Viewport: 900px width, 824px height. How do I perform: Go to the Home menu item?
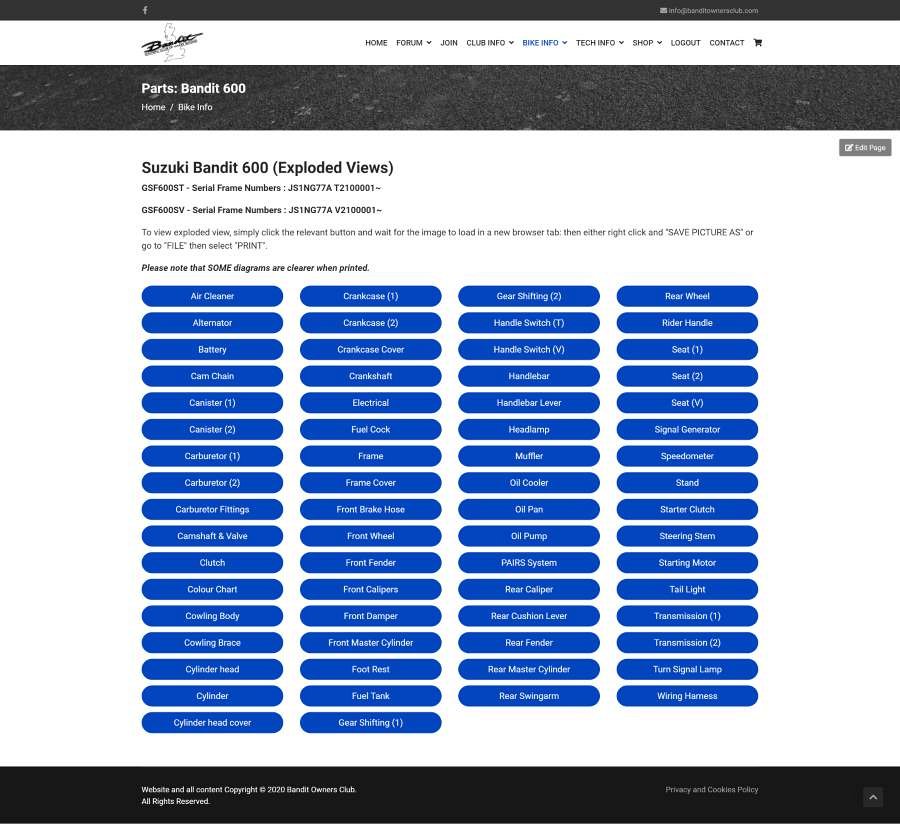[376, 43]
